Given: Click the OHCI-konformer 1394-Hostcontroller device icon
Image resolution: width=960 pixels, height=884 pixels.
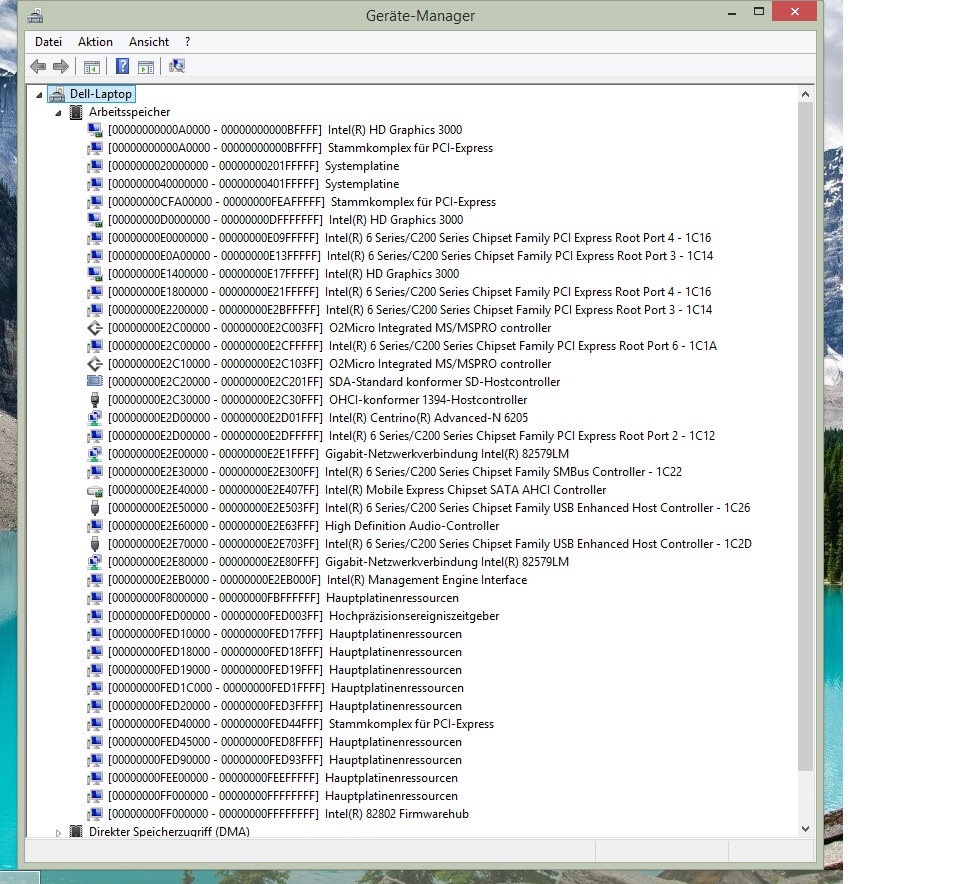Looking at the screenshot, I should pyautogui.click(x=94, y=400).
